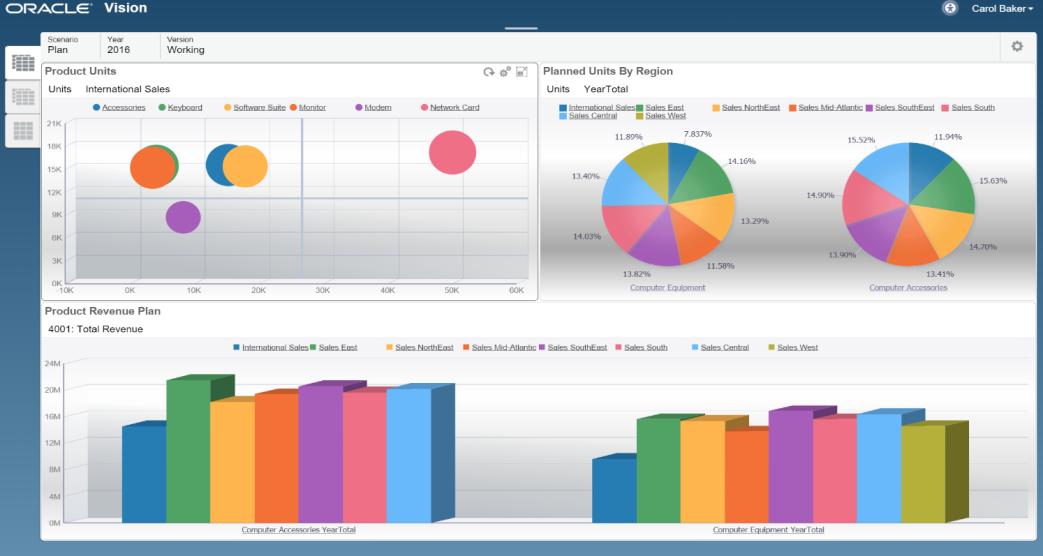Click Sales NorthEast in Product Revenue legend

[424, 347]
